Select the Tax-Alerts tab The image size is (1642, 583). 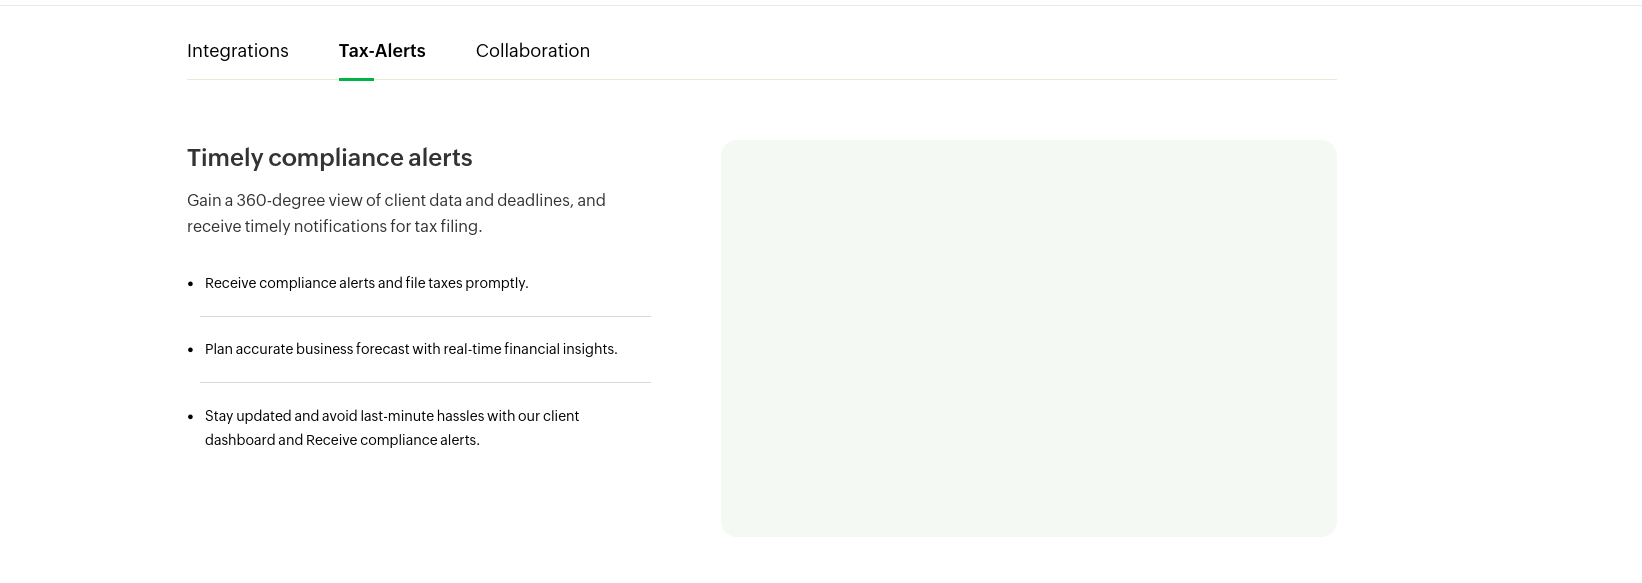tap(382, 51)
